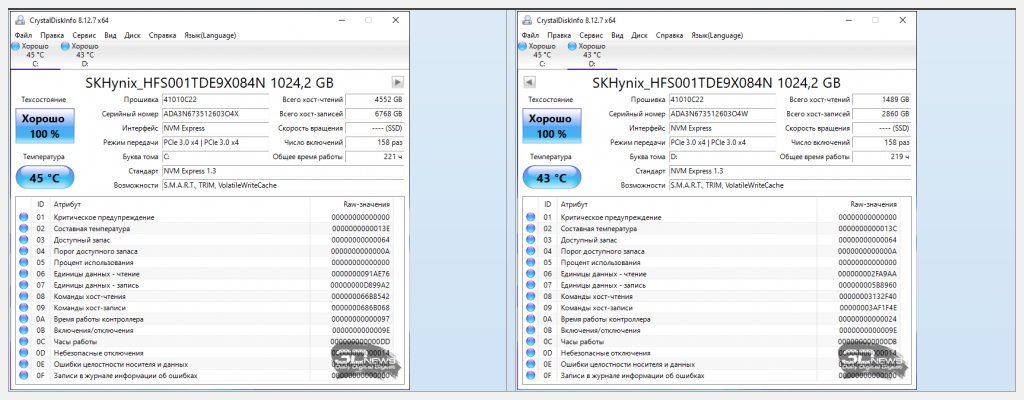
Task: Click status orb of attribute 09 in left window
Action: coord(24,308)
